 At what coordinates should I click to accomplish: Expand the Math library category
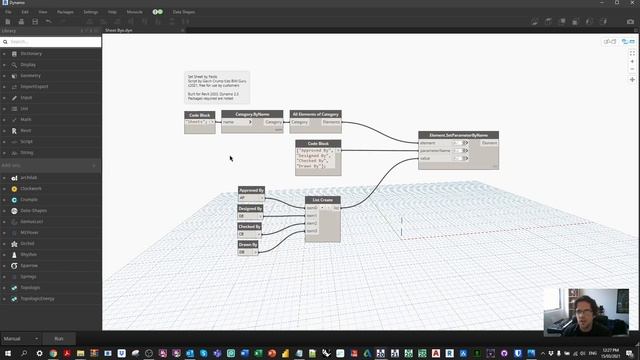(4, 120)
